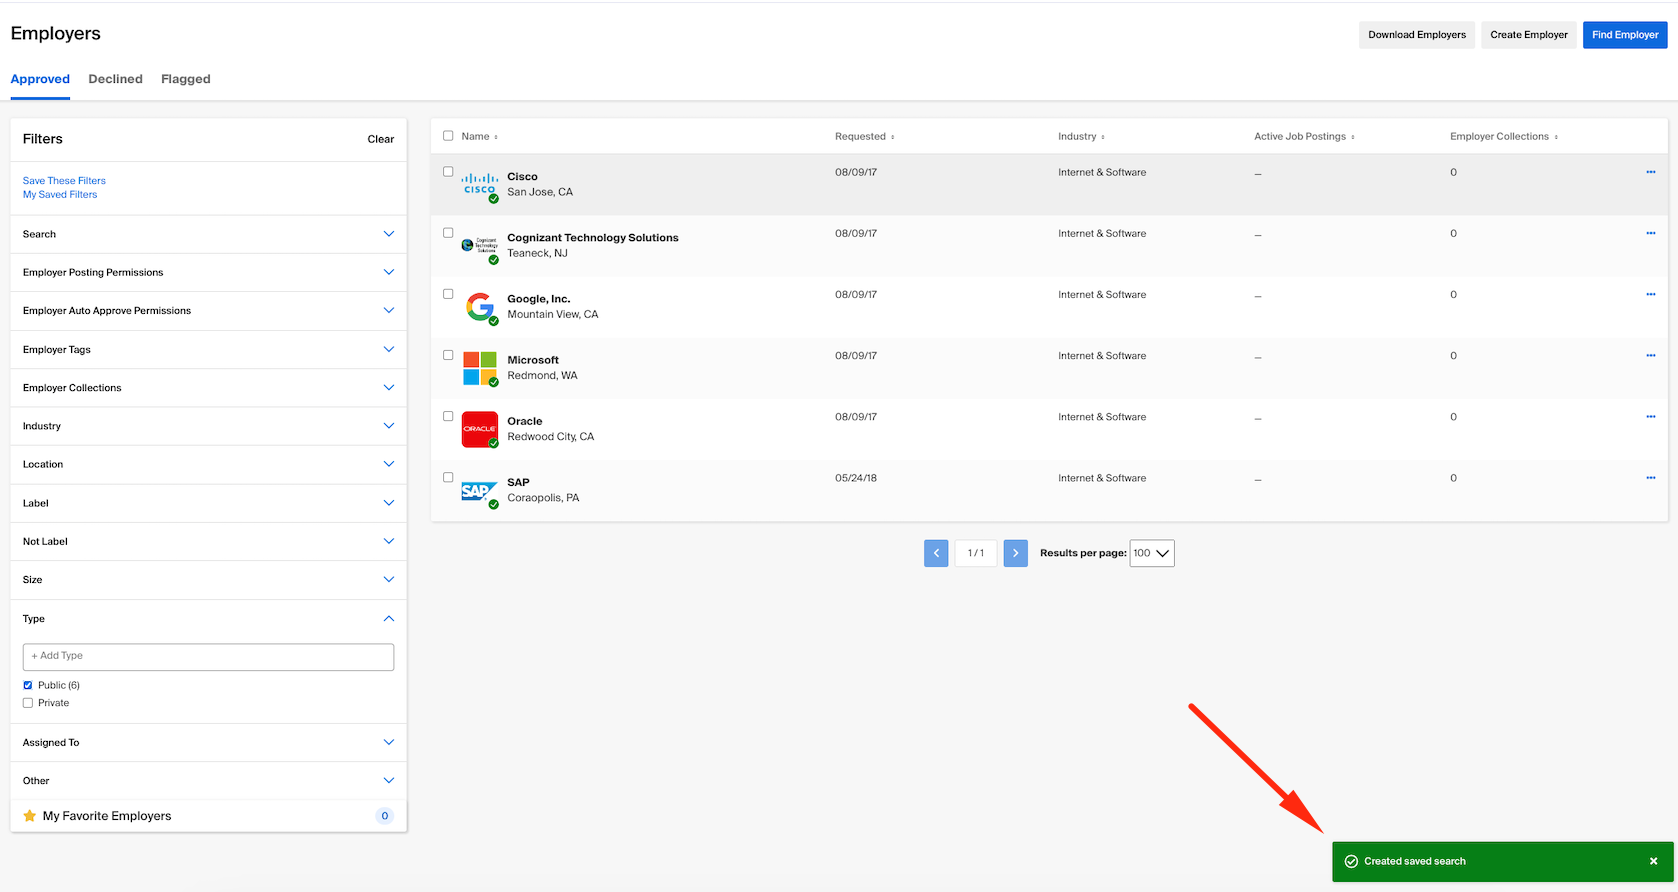
Task: Switch to the Approved tab
Action: click(40, 79)
